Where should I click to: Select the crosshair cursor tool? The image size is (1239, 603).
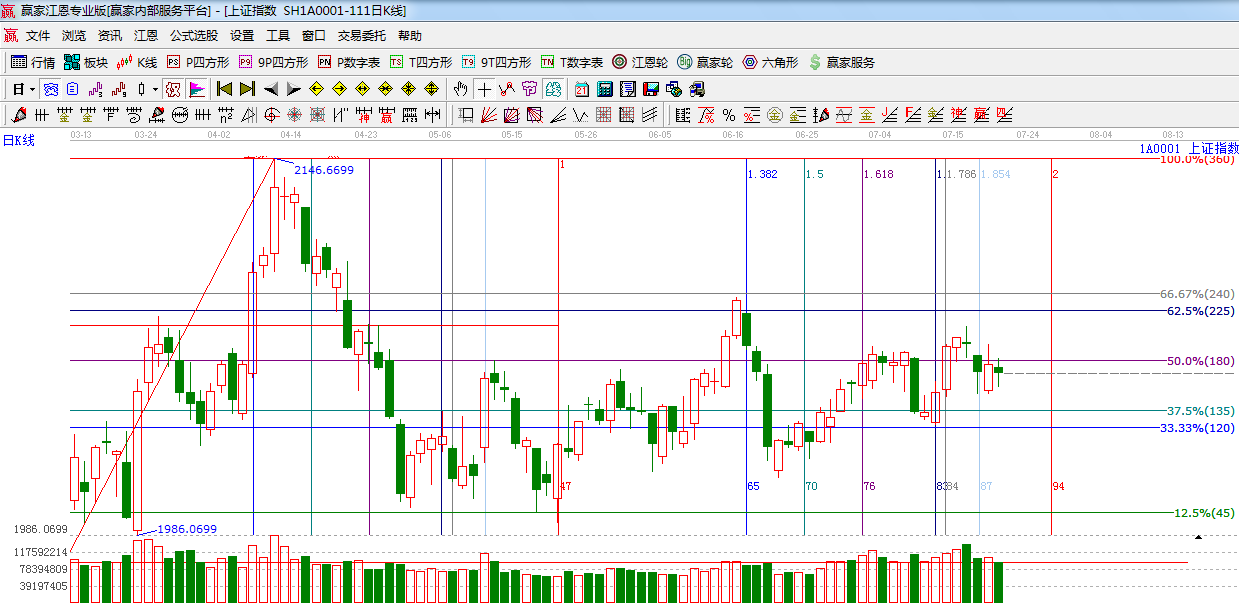click(484, 89)
